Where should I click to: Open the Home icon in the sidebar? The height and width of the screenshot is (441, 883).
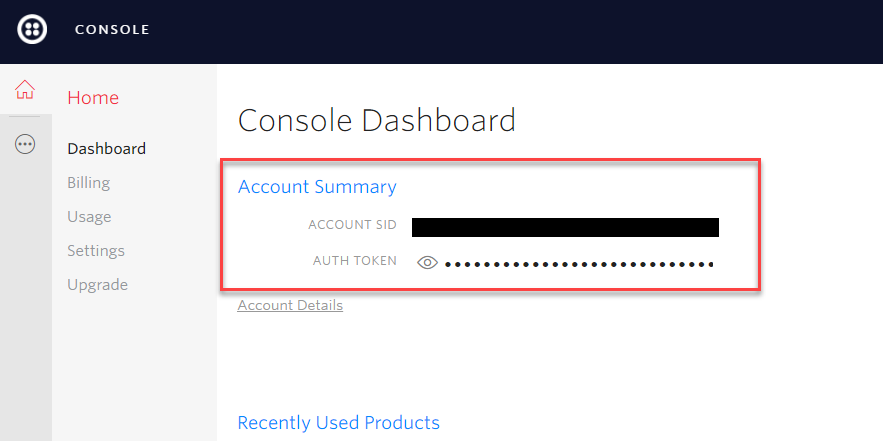(x=25, y=90)
